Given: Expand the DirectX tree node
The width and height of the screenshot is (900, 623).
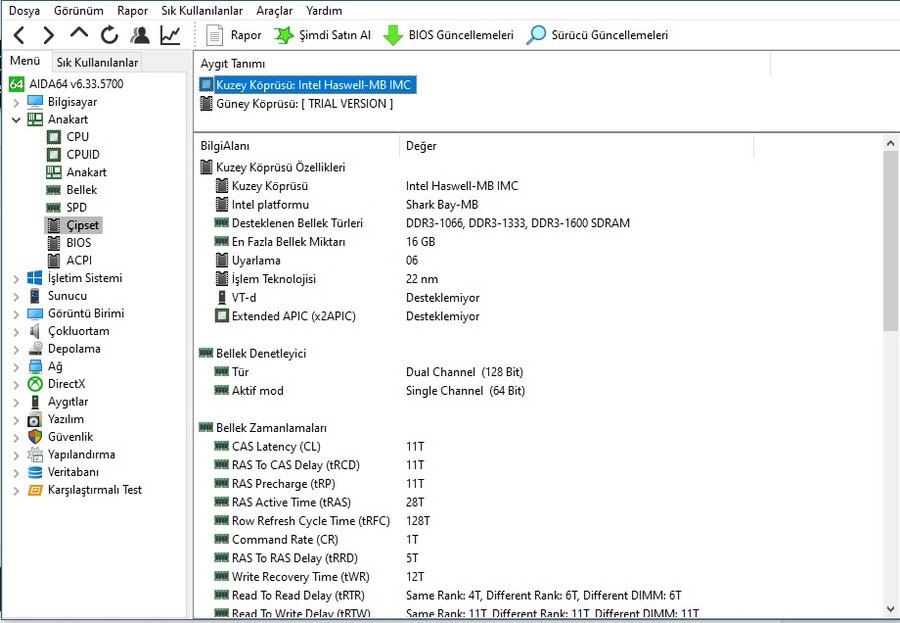Looking at the screenshot, I should pyautogui.click(x=16, y=385).
